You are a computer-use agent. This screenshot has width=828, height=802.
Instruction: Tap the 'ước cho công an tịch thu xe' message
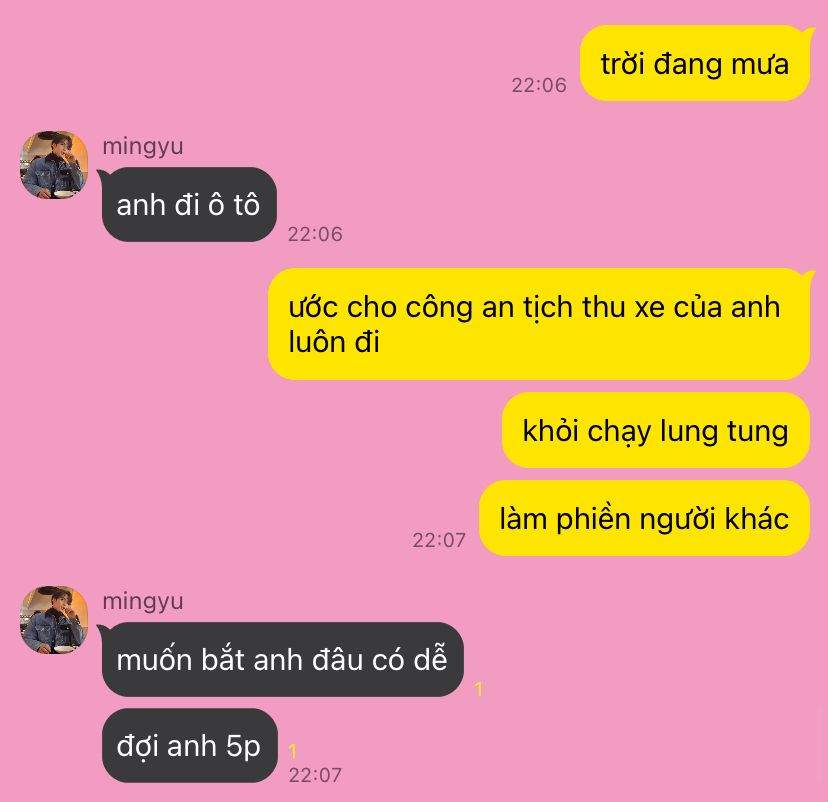point(539,324)
